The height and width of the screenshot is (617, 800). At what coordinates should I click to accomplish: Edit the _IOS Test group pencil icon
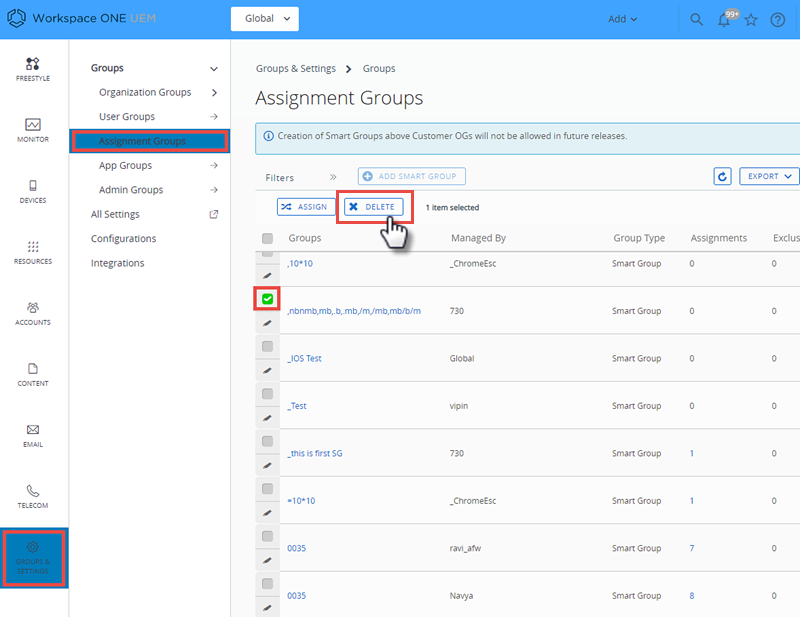[x=267, y=371]
